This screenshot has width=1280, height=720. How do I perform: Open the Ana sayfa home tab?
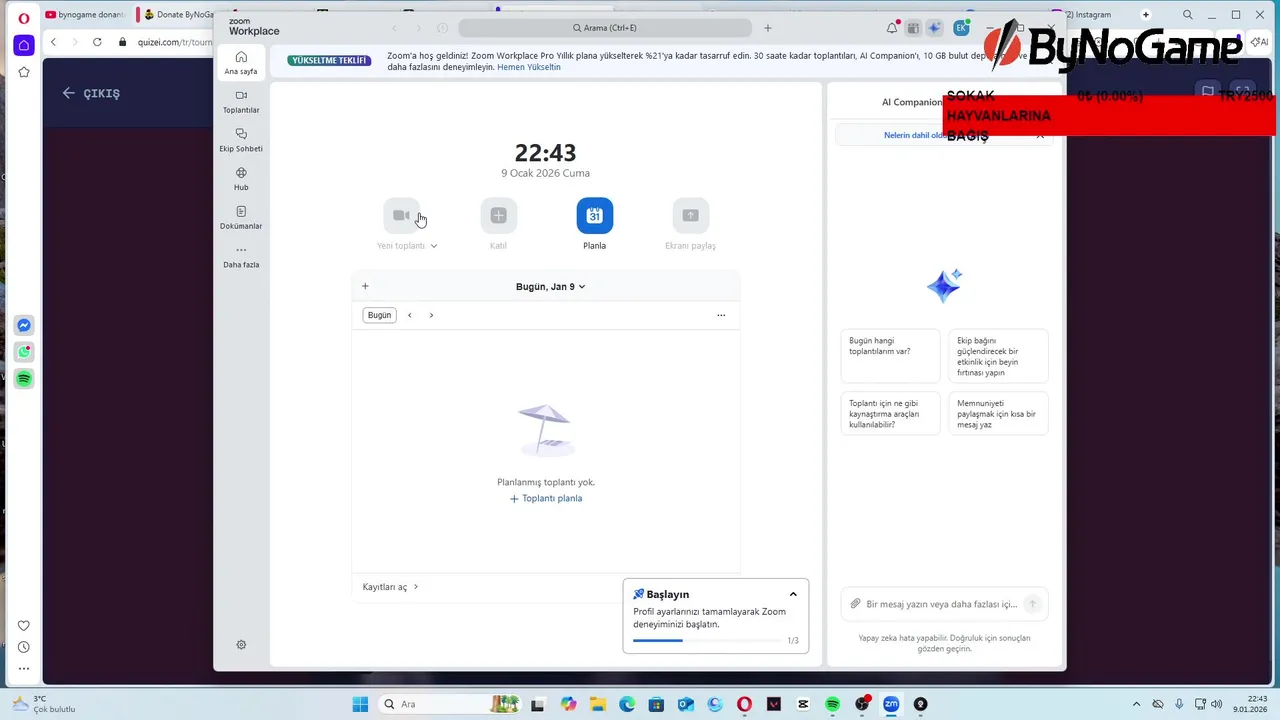241,63
